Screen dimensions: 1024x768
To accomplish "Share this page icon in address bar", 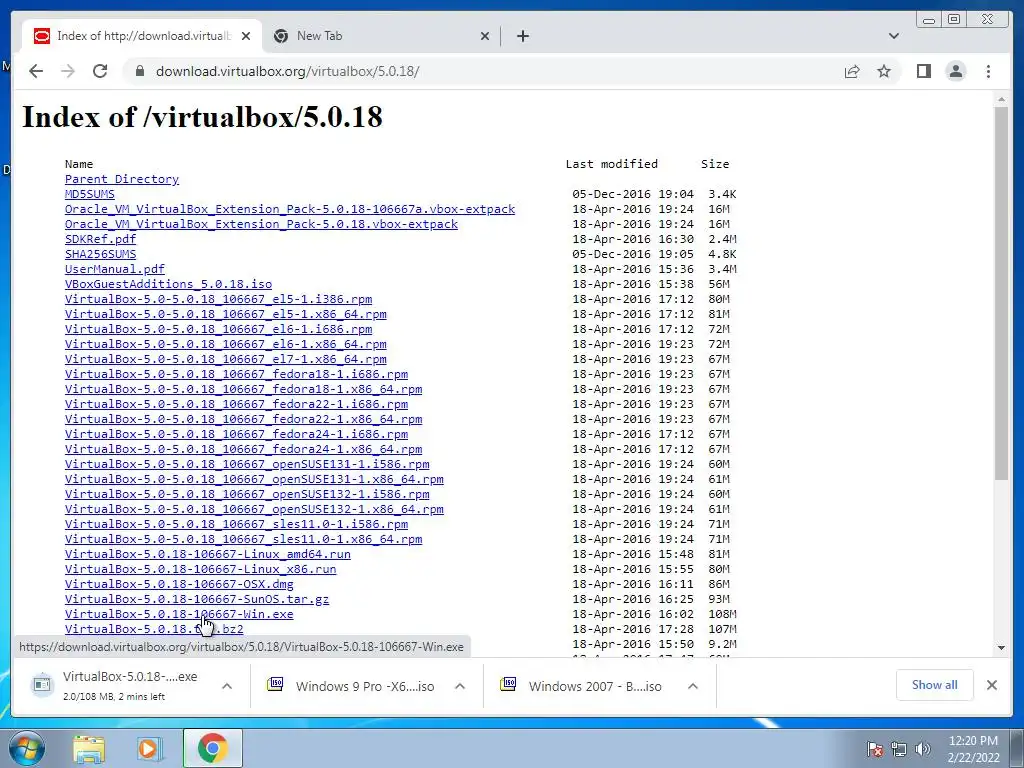I will tap(852, 71).
